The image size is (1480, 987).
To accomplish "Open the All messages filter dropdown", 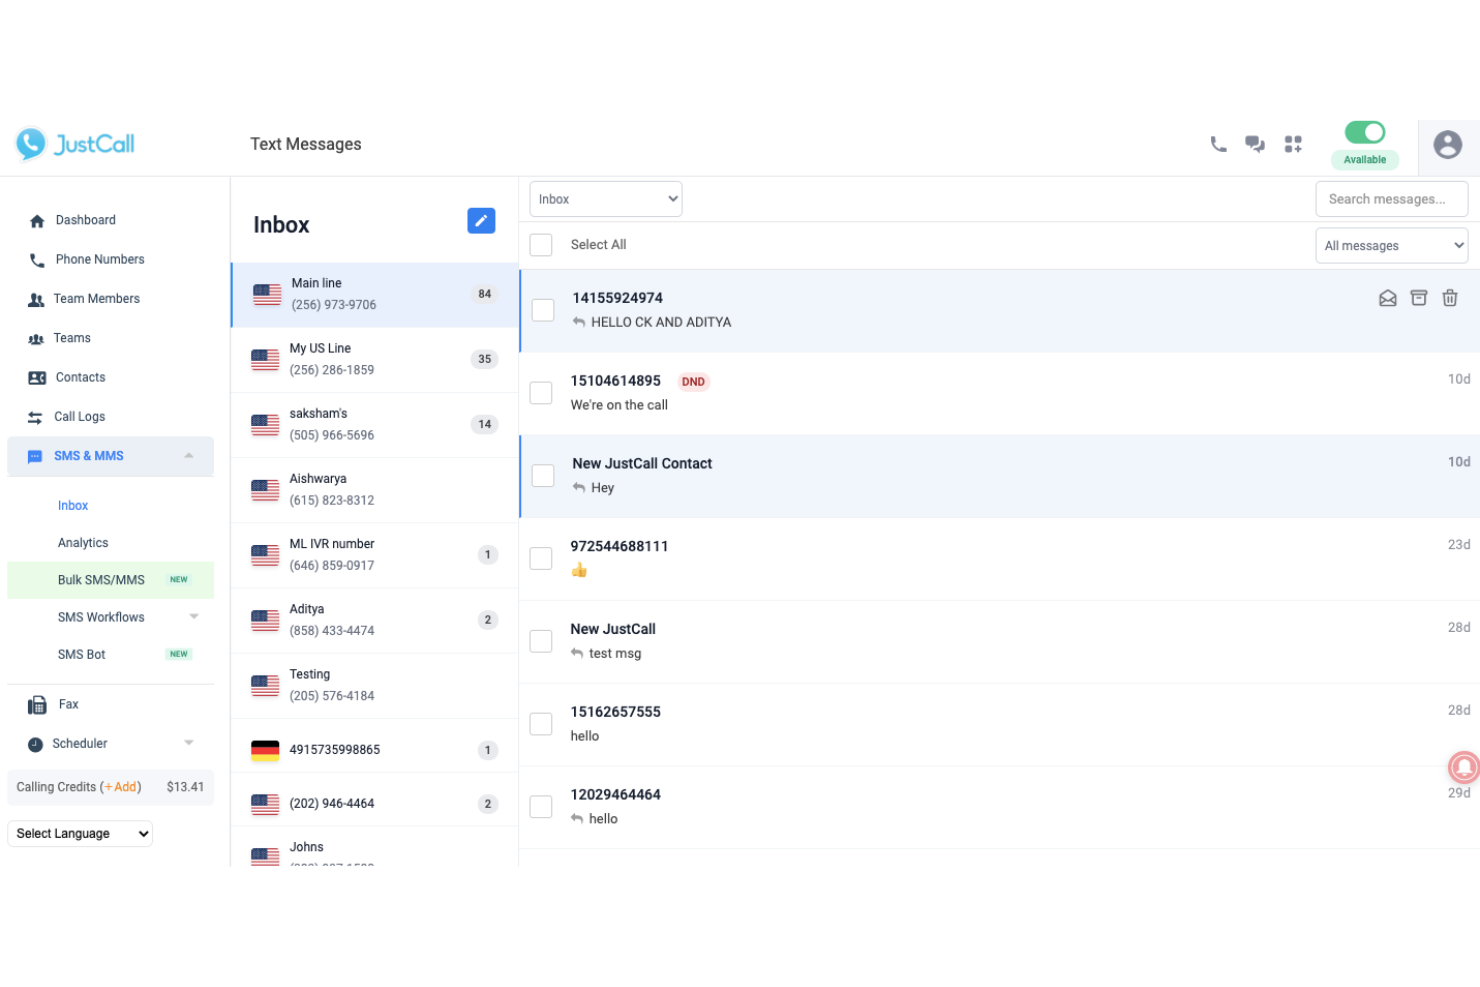I will [x=1391, y=245].
